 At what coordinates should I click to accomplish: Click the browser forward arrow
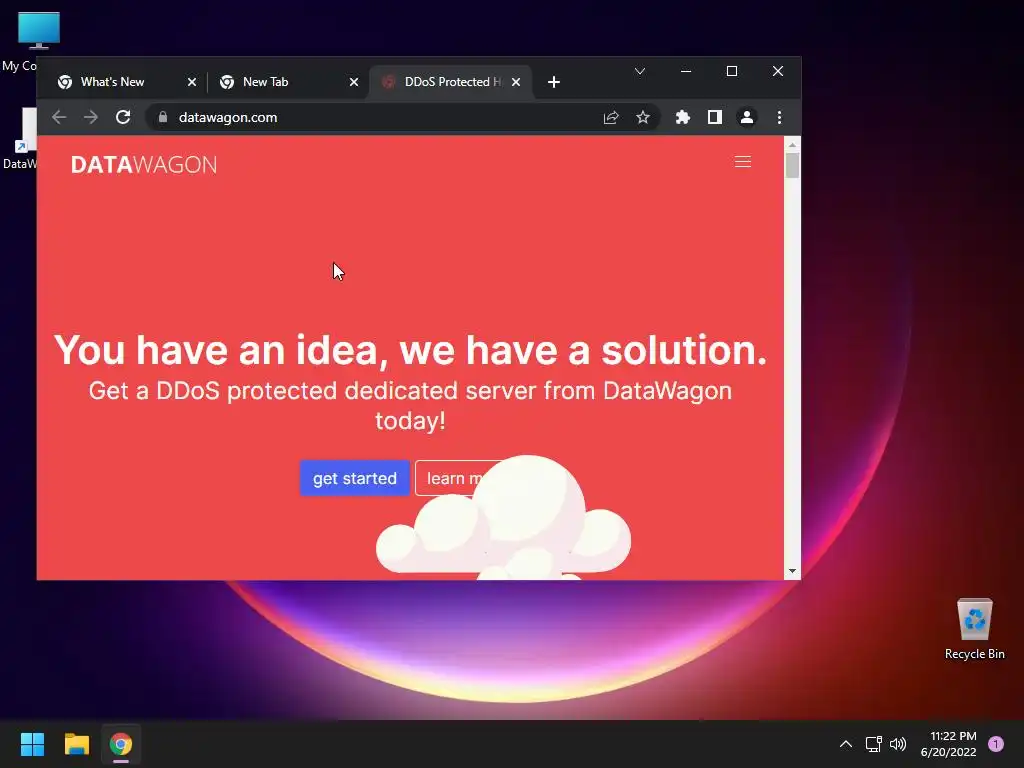coord(91,117)
